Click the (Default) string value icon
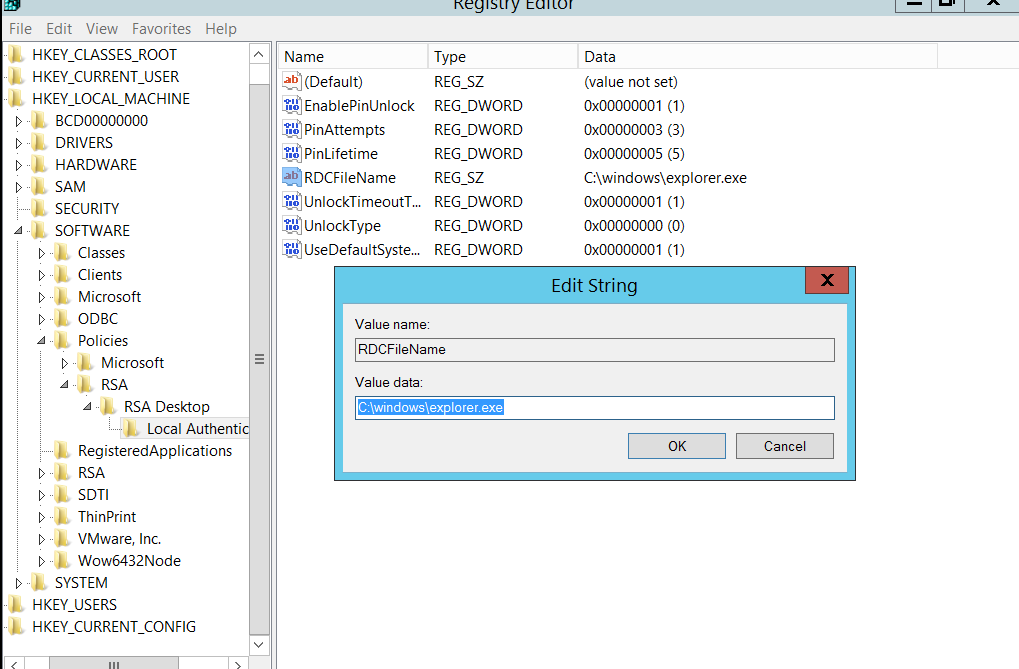The height and width of the screenshot is (669, 1019). point(292,82)
